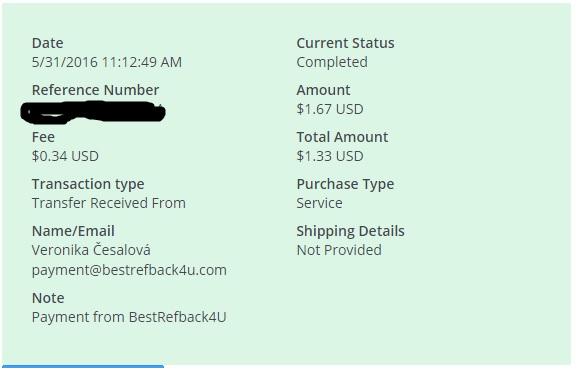
Task: Click the Reference Number label
Action: 95,90
